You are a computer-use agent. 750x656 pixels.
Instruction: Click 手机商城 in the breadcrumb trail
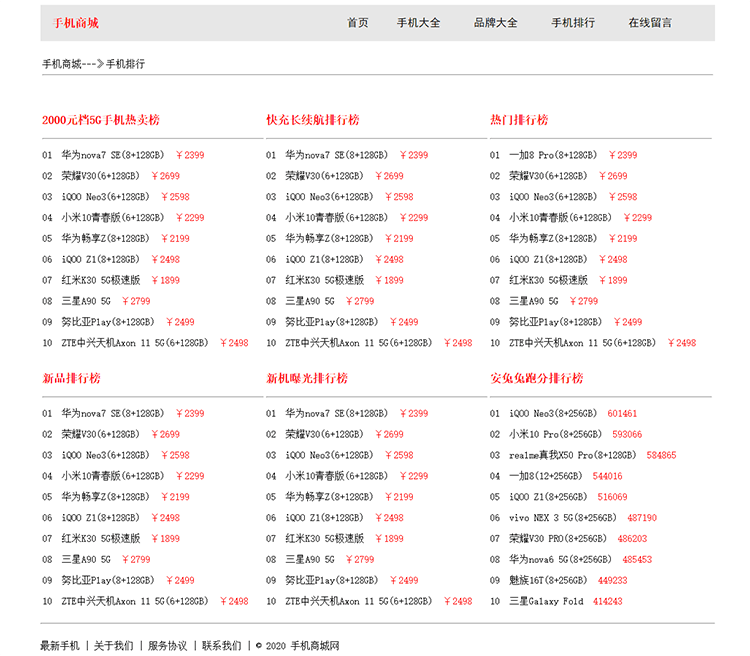(62, 64)
